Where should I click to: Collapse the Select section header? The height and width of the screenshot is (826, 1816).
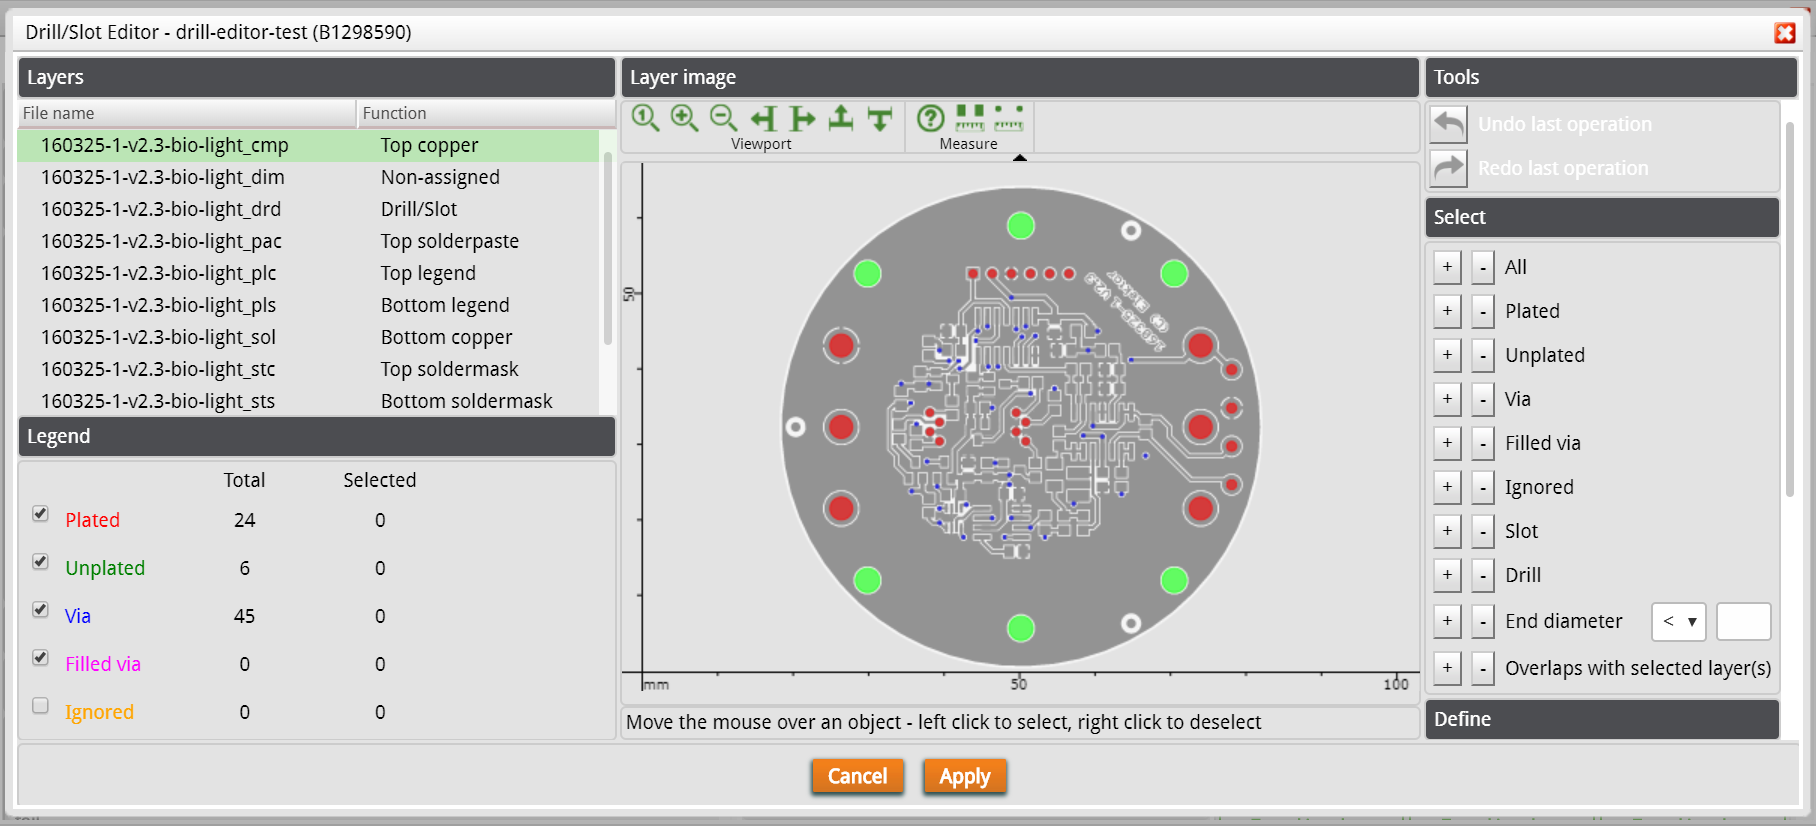(x=1602, y=217)
